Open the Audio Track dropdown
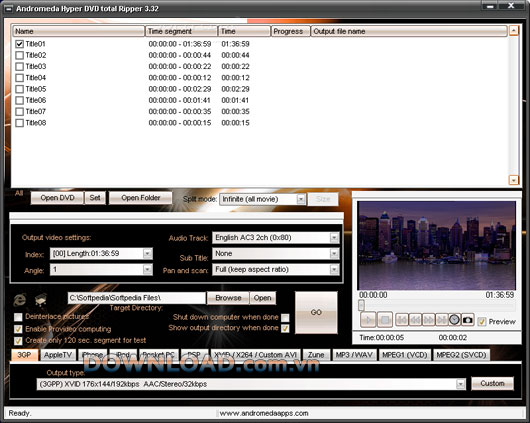The width and height of the screenshot is (530, 423). 334,238
